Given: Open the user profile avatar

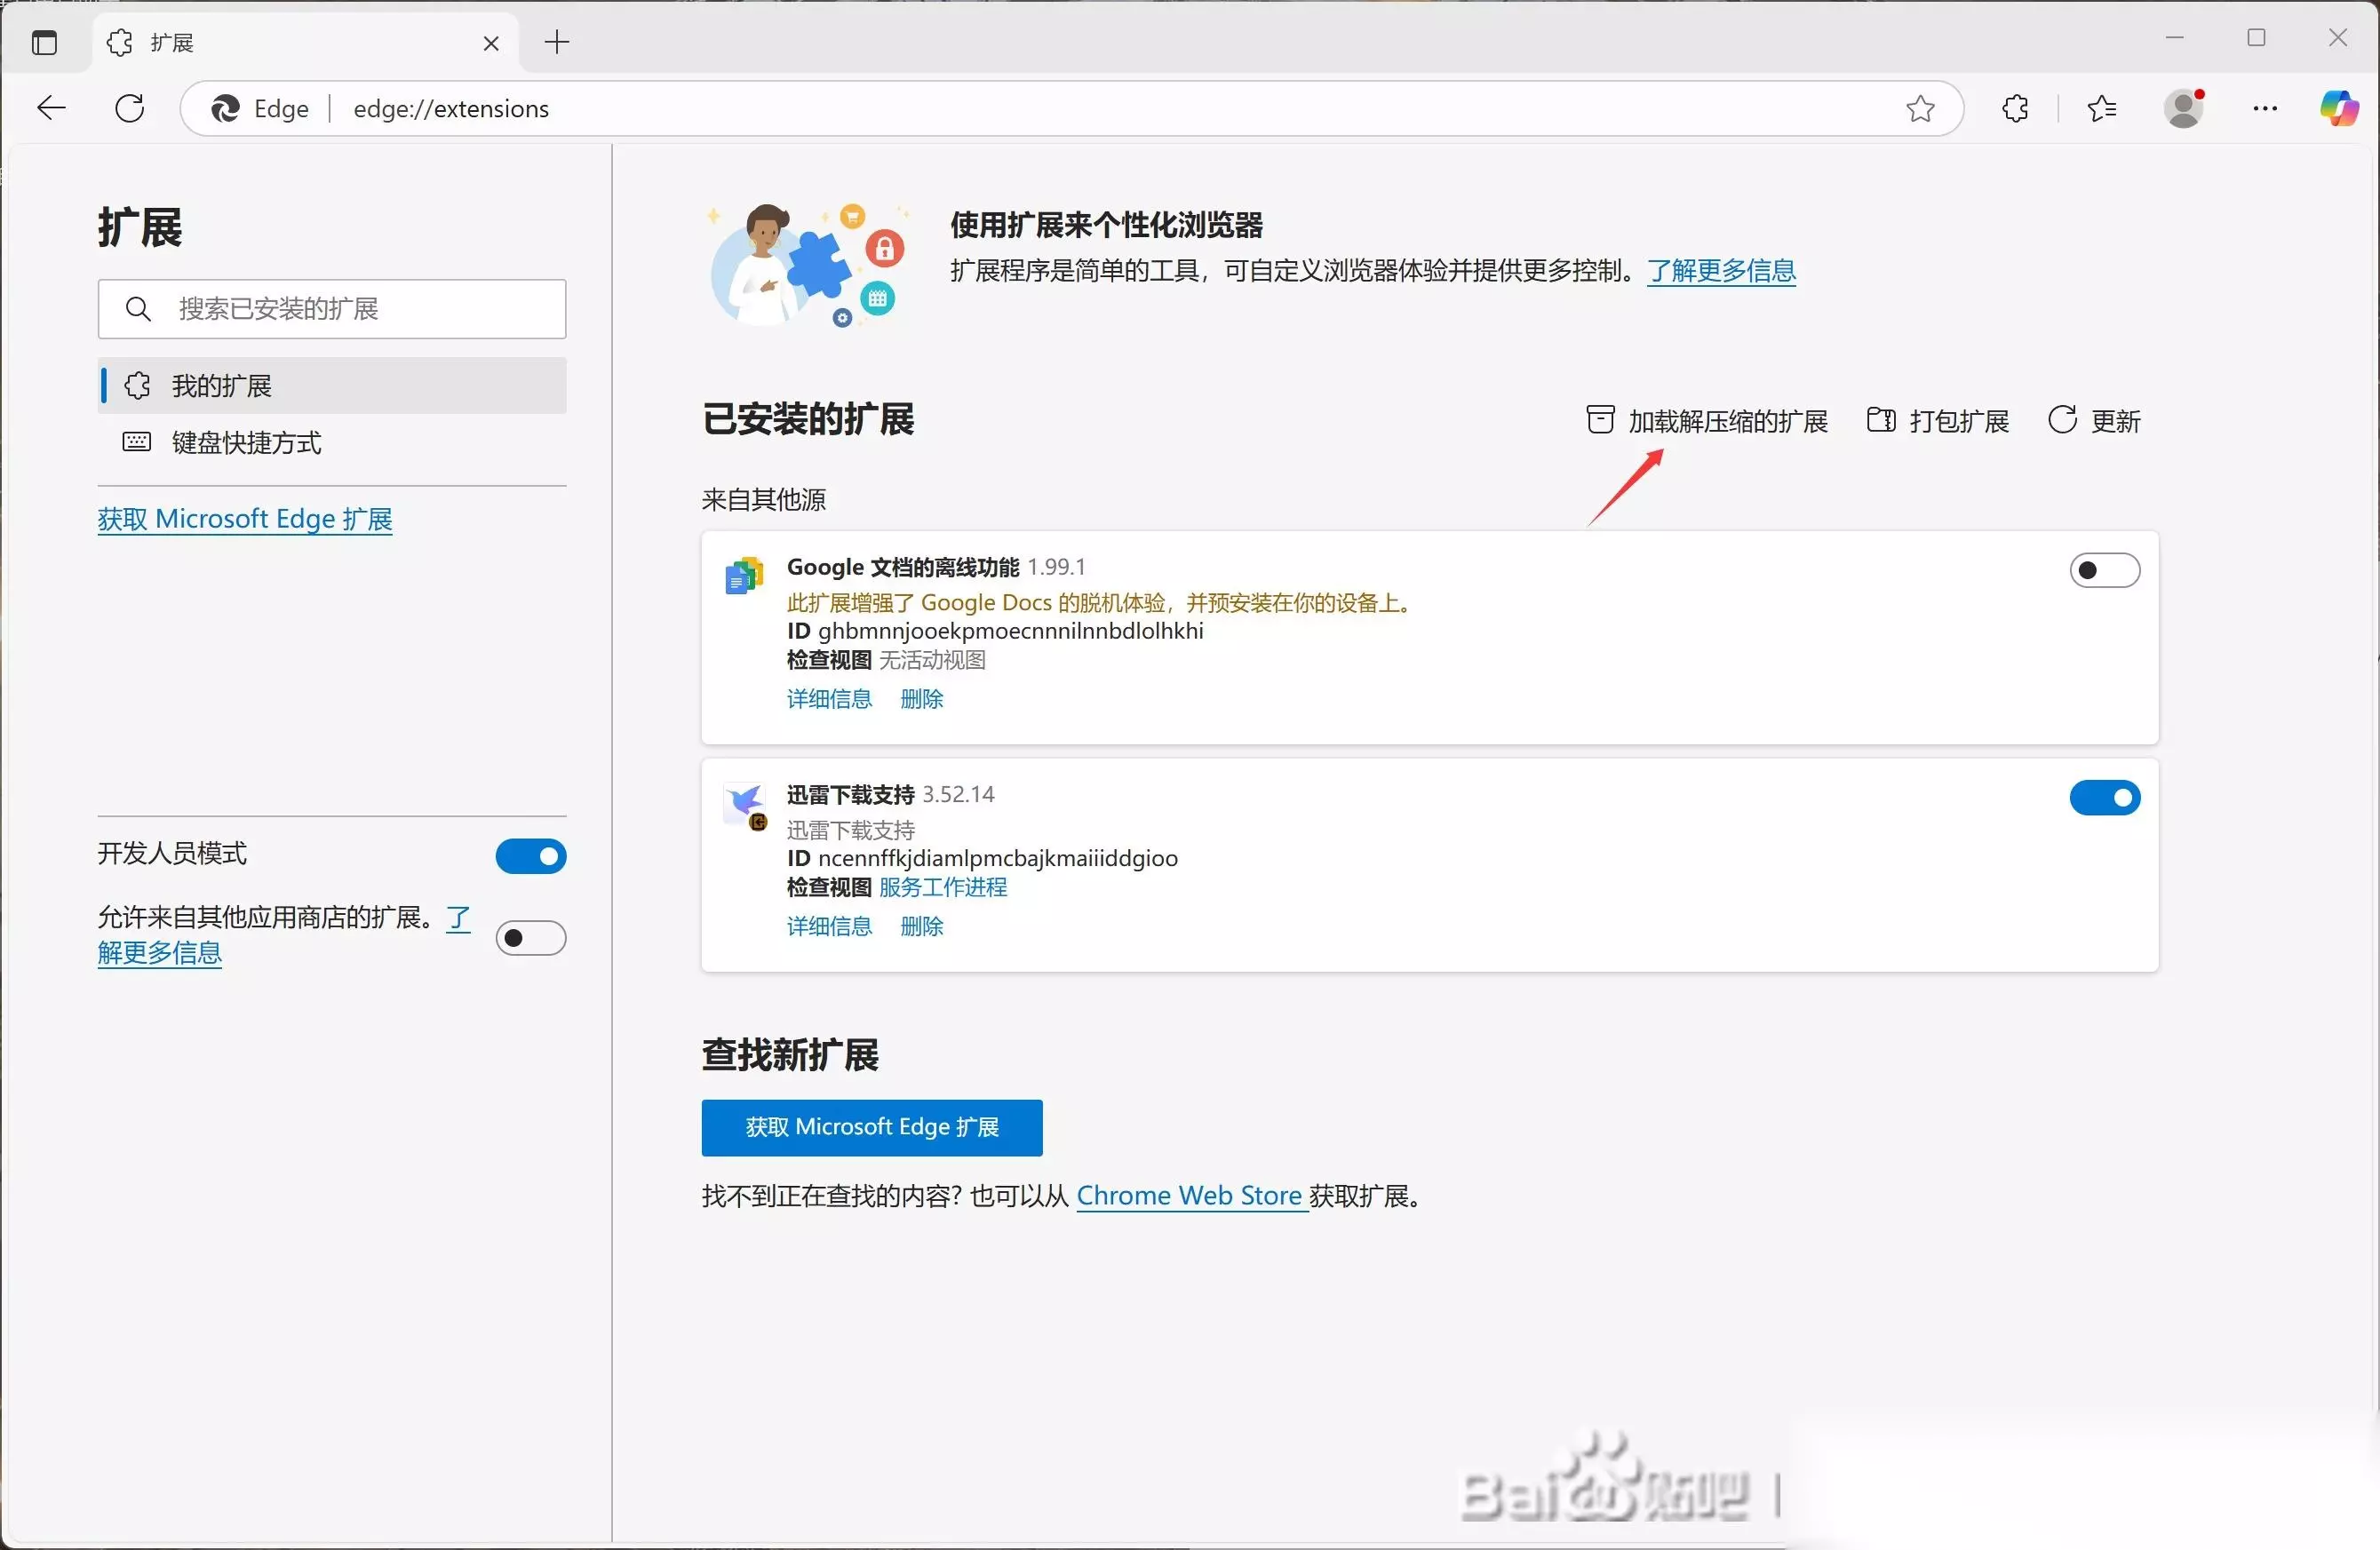Looking at the screenshot, I should [2184, 108].
